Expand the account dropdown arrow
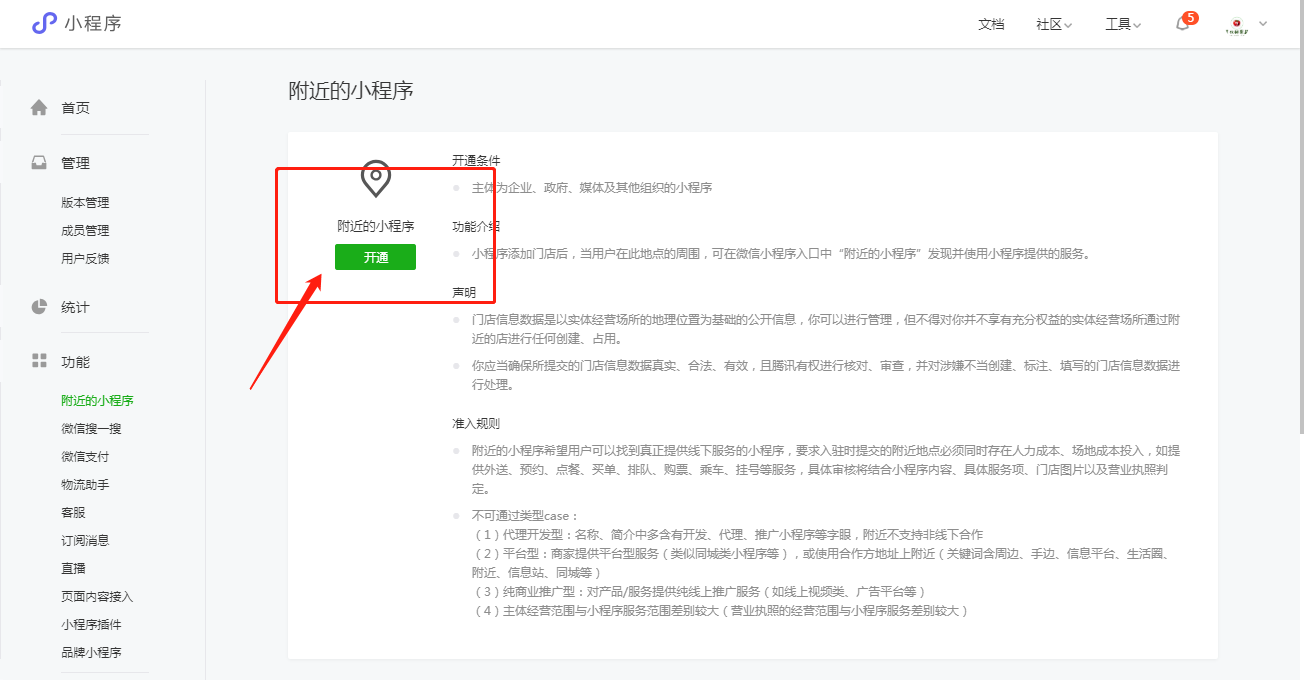 [1263, 24]
